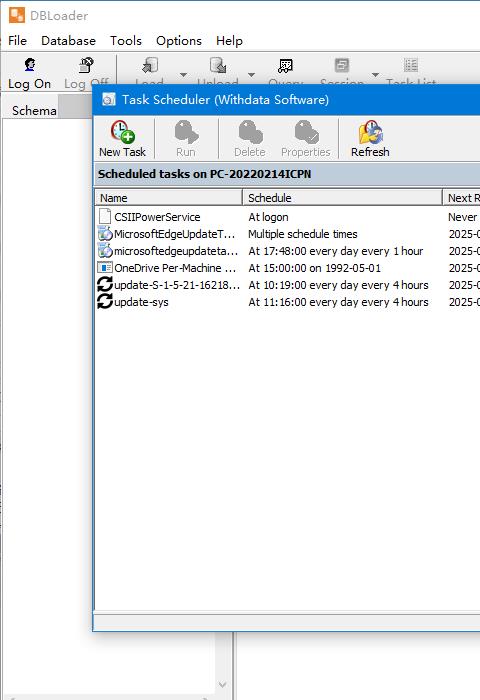Click the Task List icon in toolbar

point(411,65)
